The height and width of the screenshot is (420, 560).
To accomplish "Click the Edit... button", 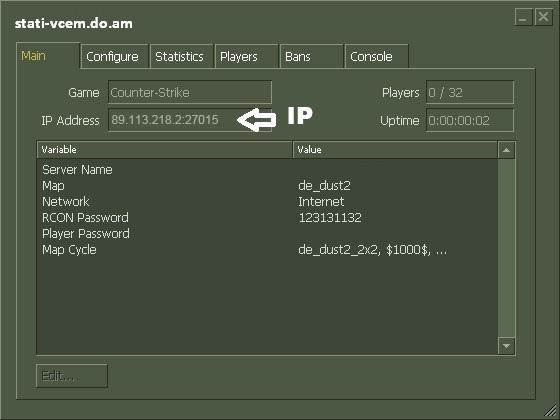I will (72, 376).
